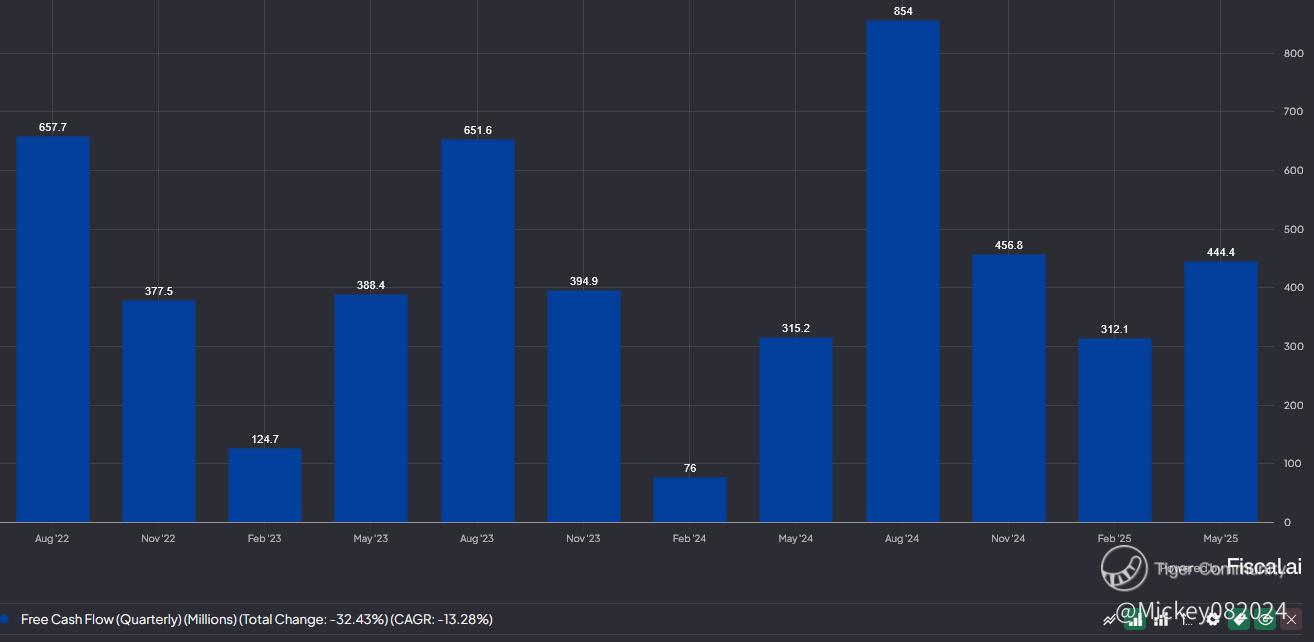Select the Aug '23 bar

[x=478, y=331]
